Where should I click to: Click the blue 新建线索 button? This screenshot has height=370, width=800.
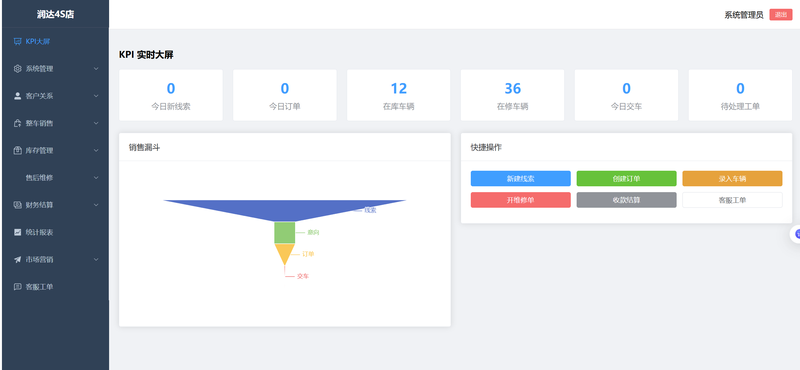520,179
